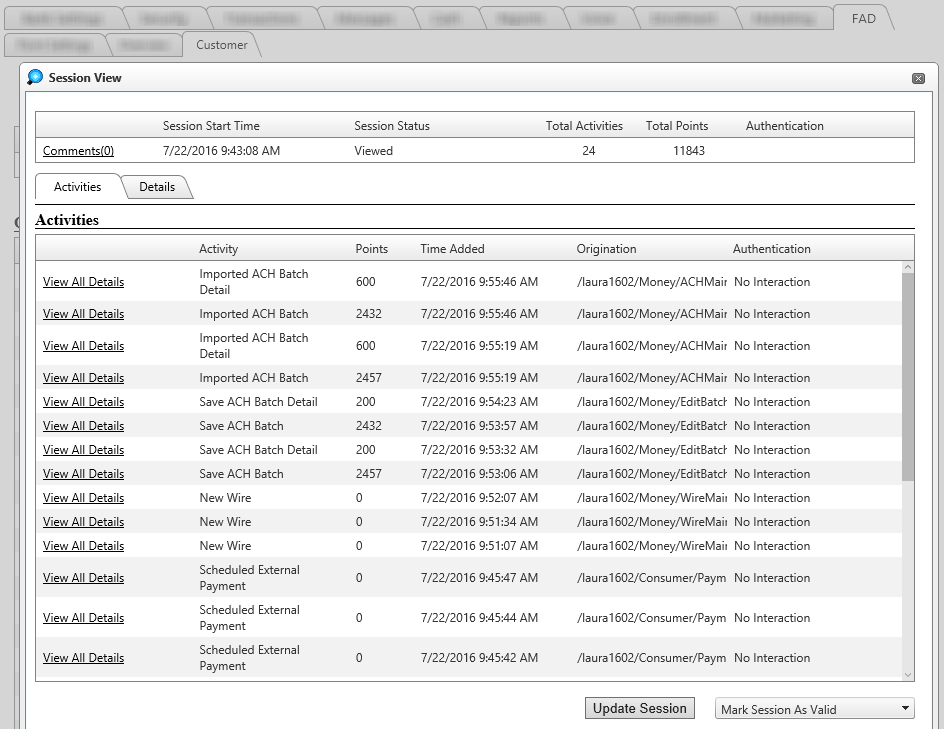The image size is (944, 729).
Task: Open the FAD tab
Action: [863, 18]
